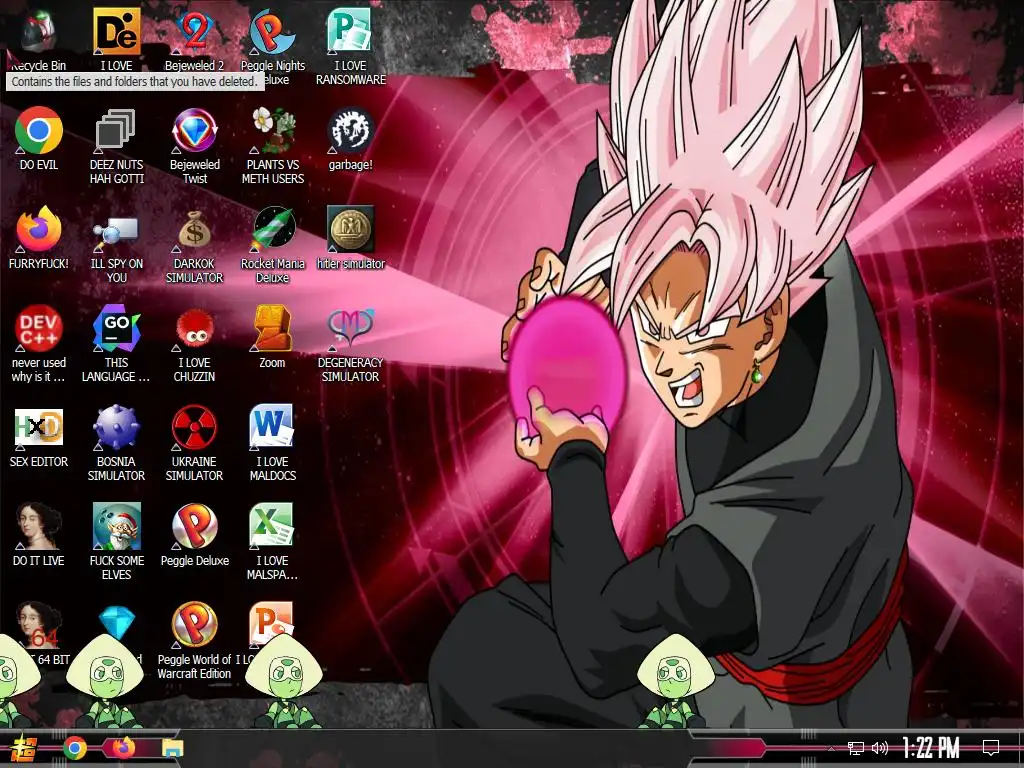Show hidden system tray icons
1024x768 pixels.
831,749
